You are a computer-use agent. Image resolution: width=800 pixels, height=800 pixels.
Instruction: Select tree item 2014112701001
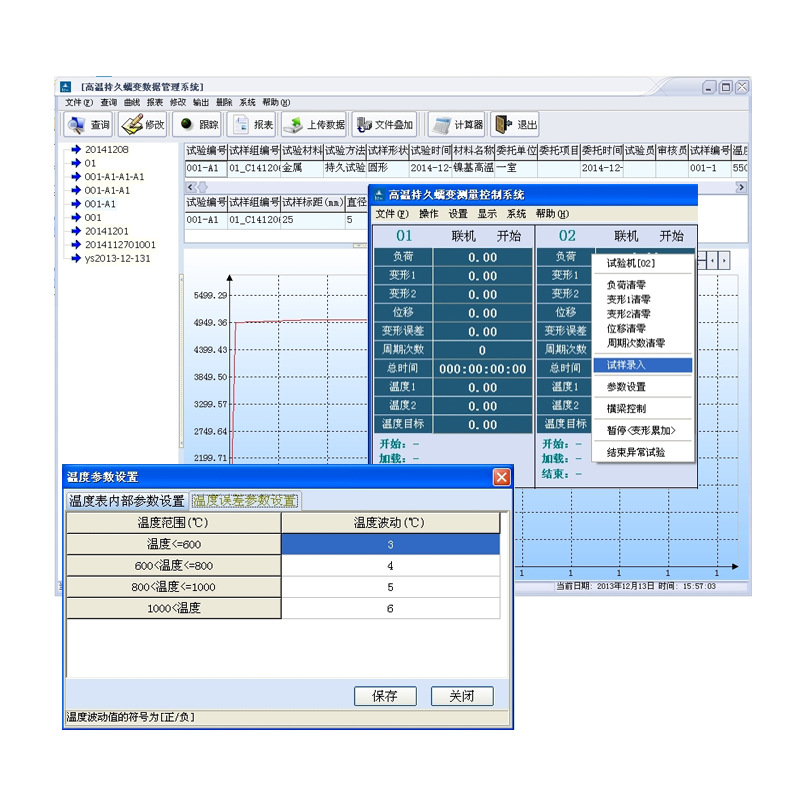tap(120, 244)
